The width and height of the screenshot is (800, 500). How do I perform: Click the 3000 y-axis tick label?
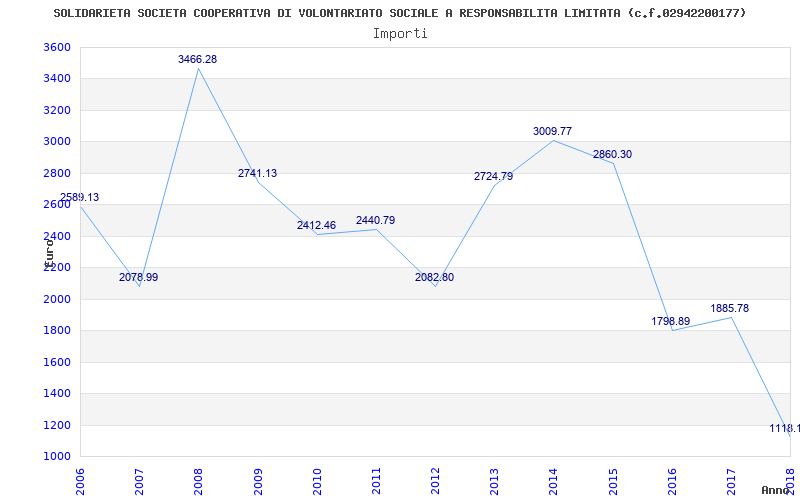pyautogui.click(x=57, y=142)
